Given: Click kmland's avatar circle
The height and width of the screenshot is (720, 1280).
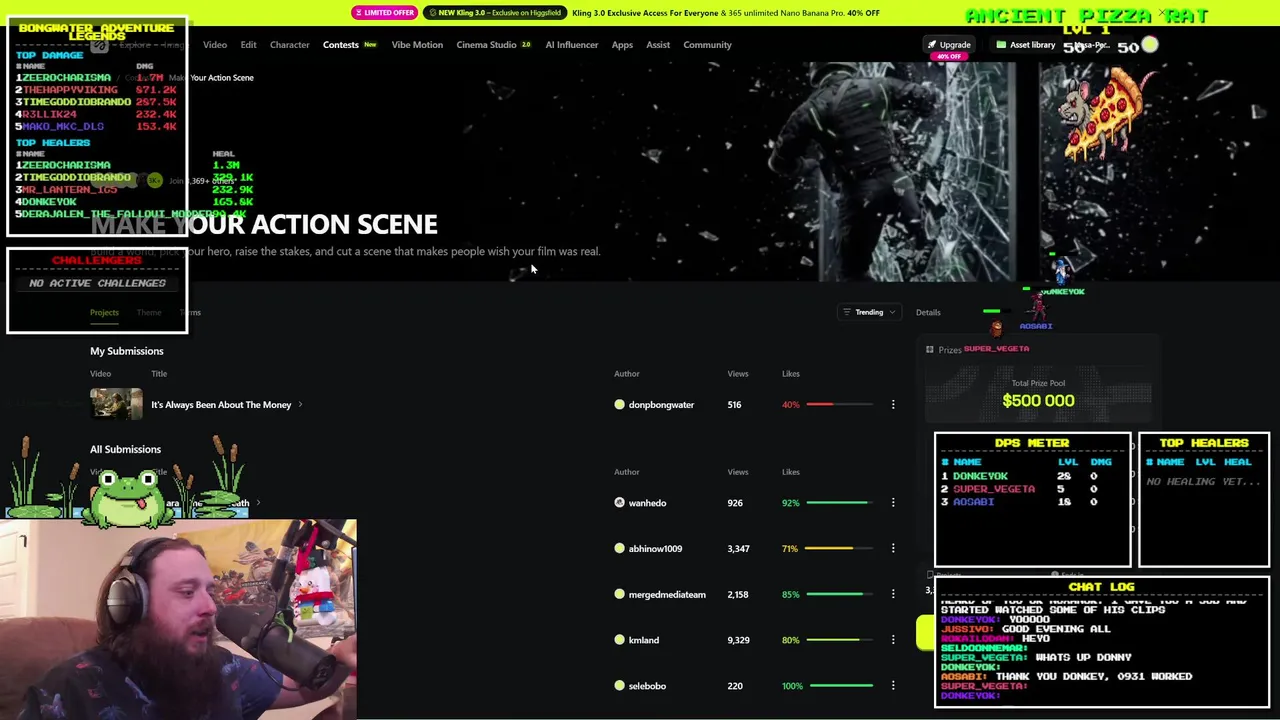Looking at the screenshot, I should point(619,640).
